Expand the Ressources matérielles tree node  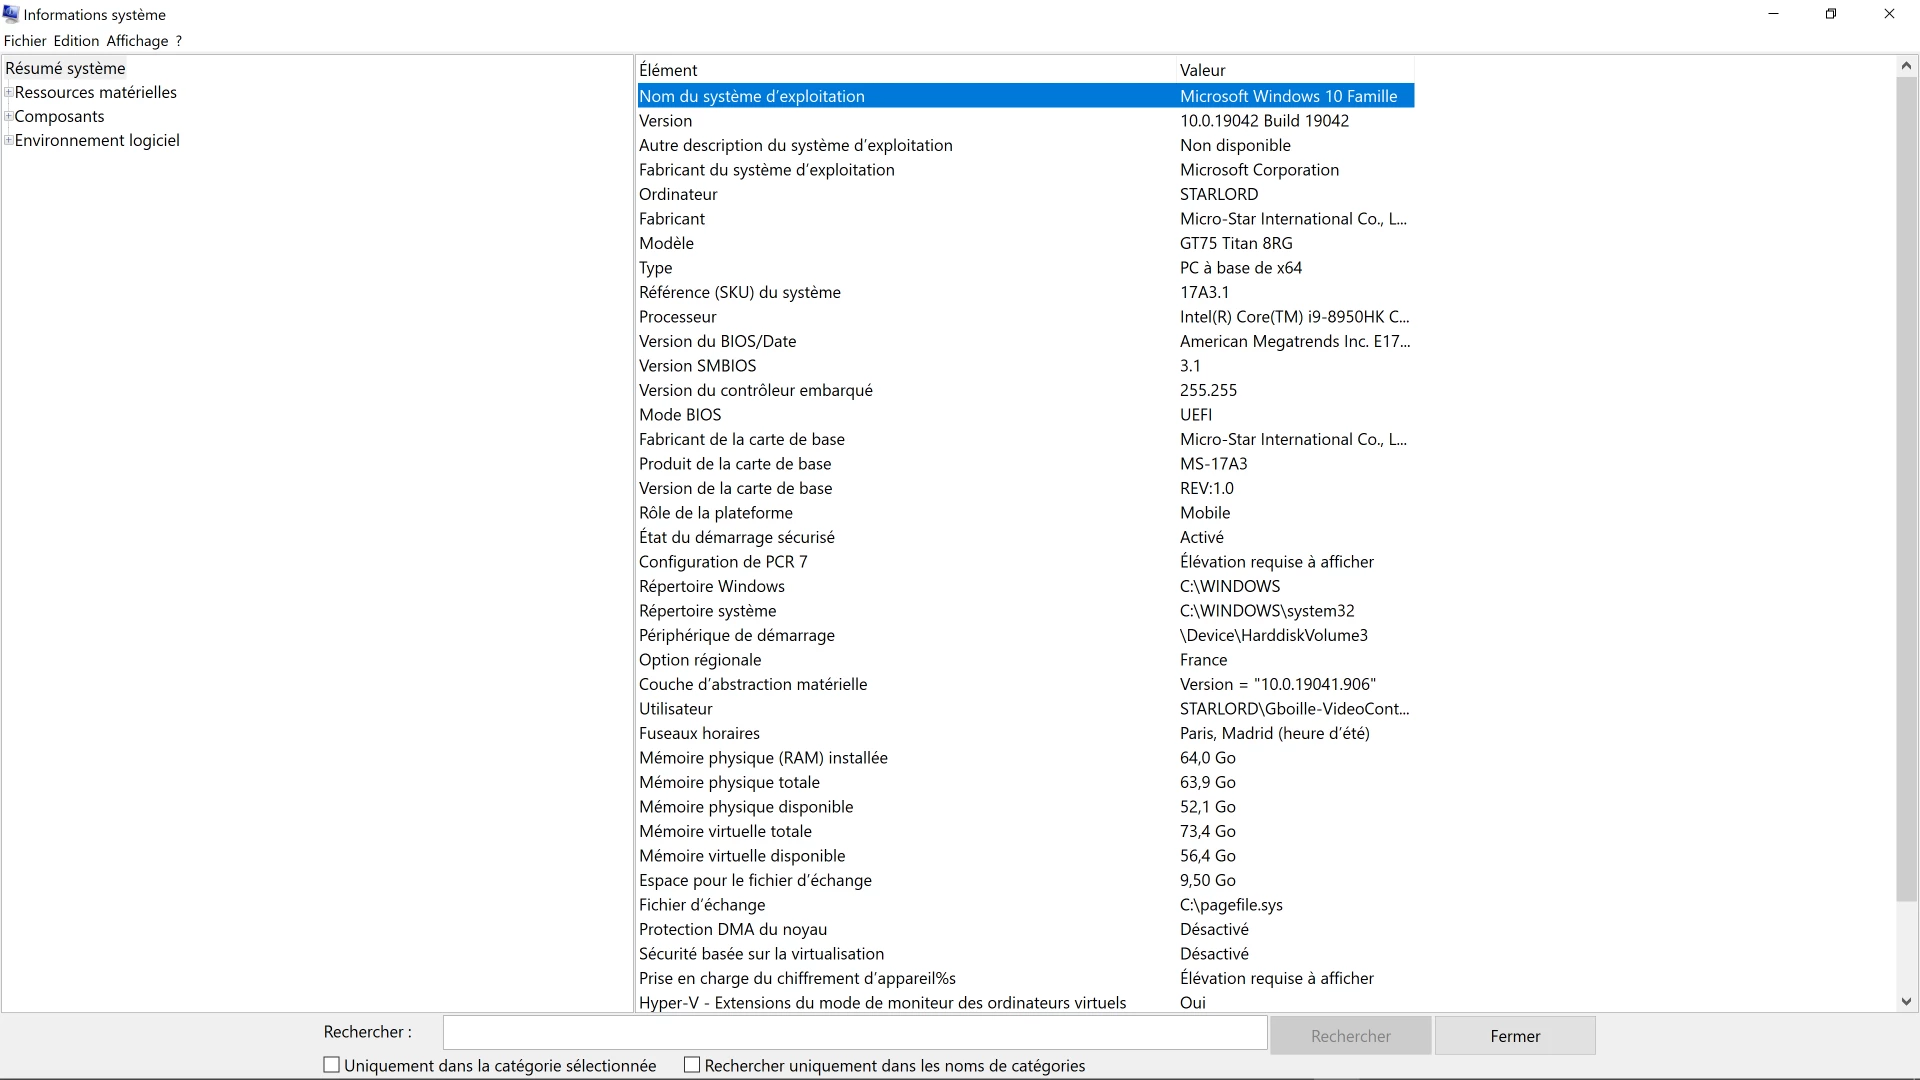pyautogui.click(x=9, y=92)
